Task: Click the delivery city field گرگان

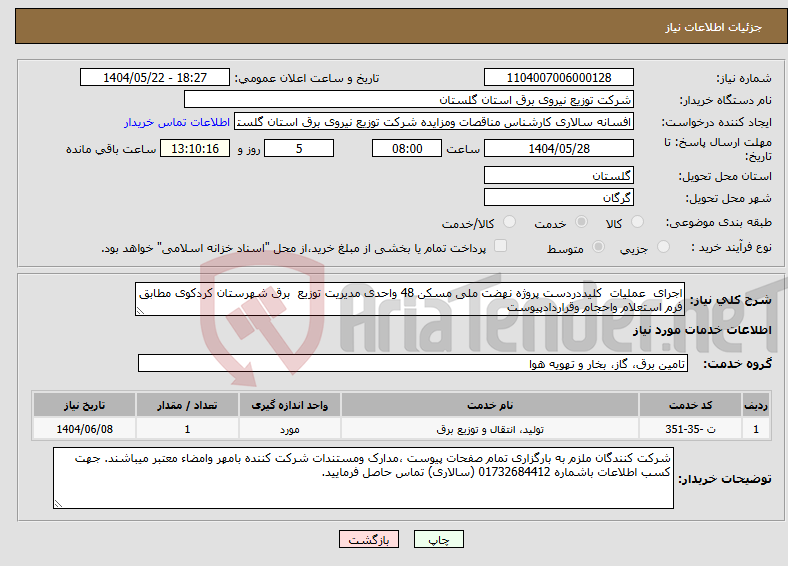Action: tap(559, 198)
